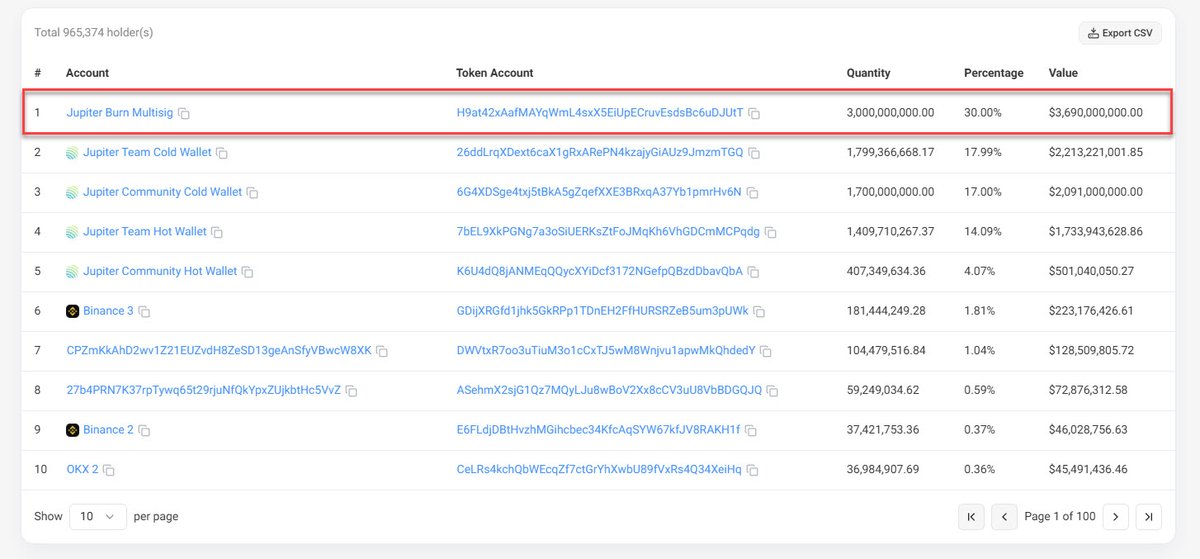Go to the previous page

pos(1004,517)
